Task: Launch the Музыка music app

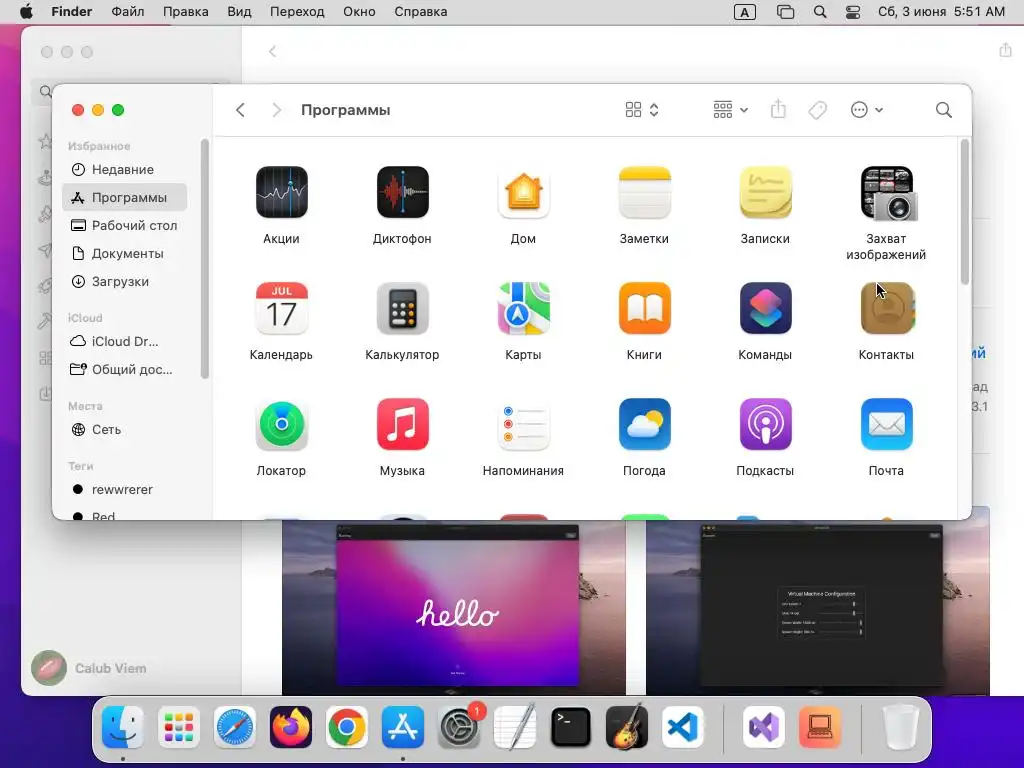Action: pos(402,424)
